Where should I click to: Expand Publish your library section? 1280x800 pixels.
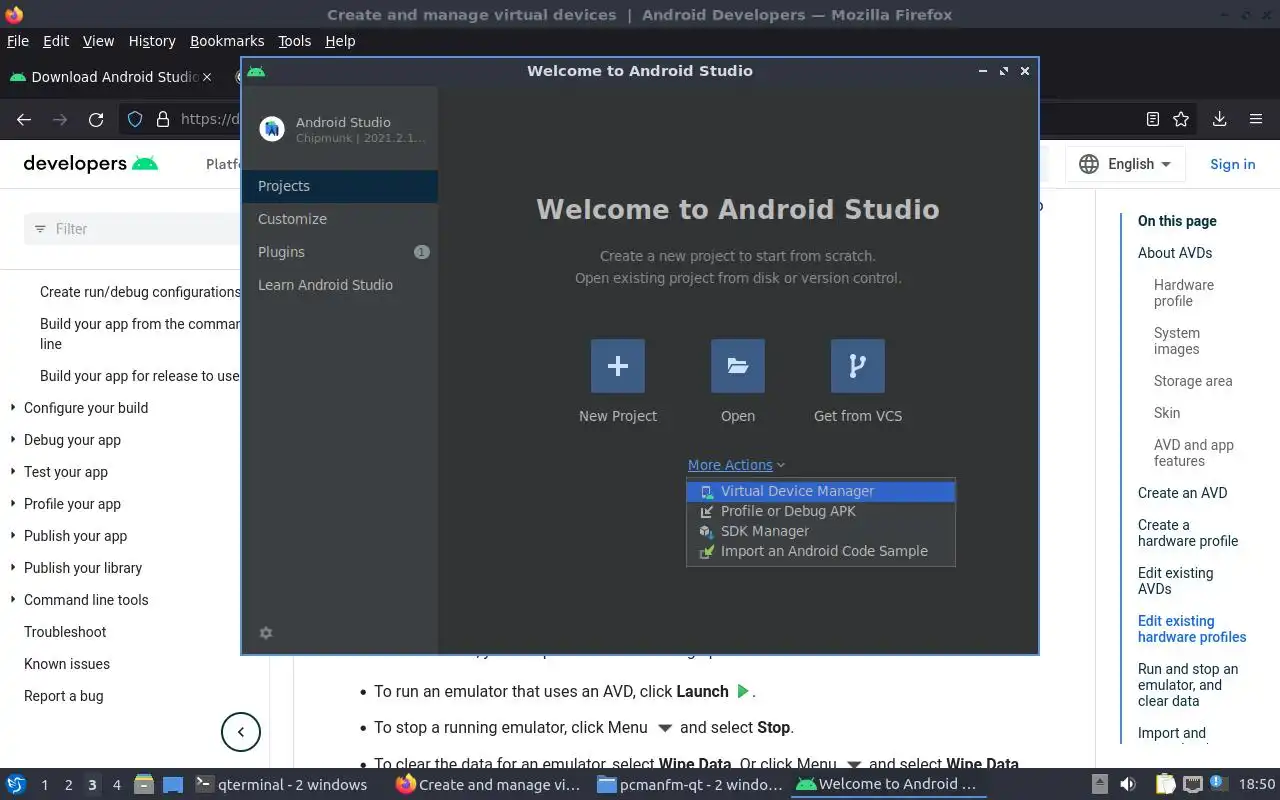(x=83, y=568)
